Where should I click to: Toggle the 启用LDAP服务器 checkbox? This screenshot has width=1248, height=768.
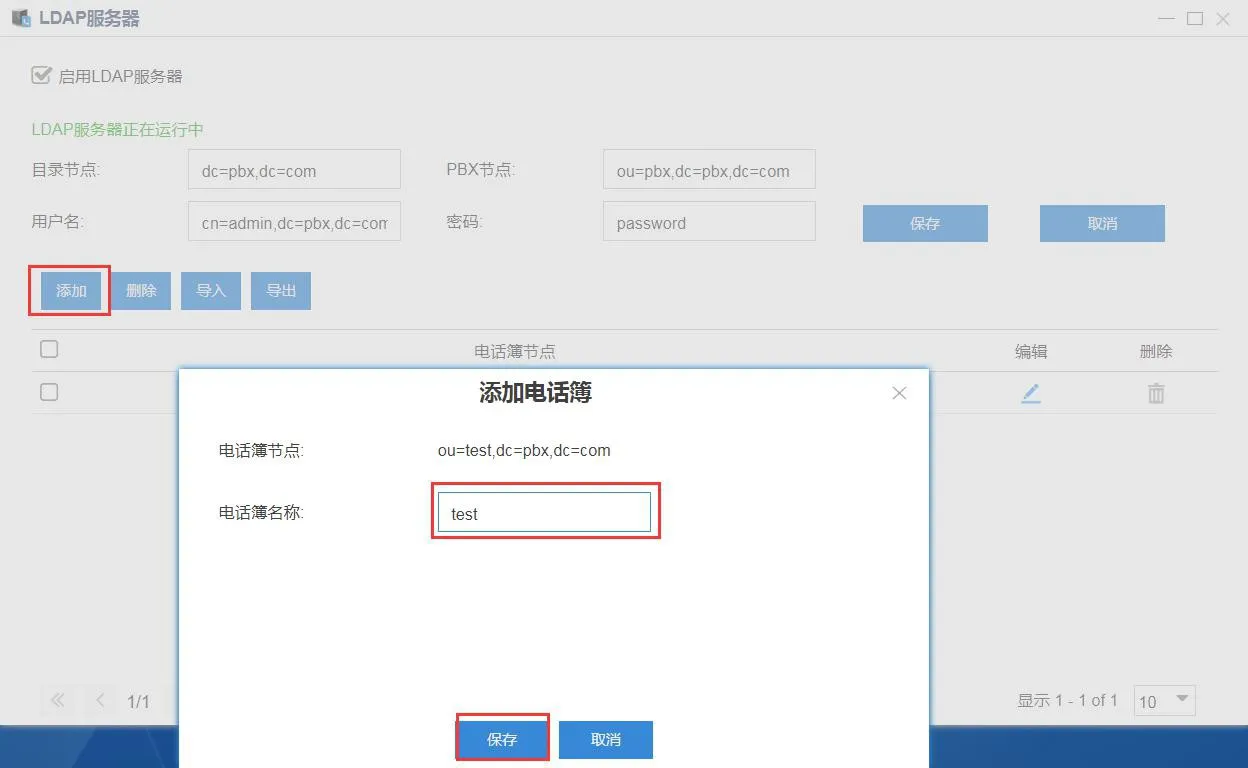click(x=41, y=75)
